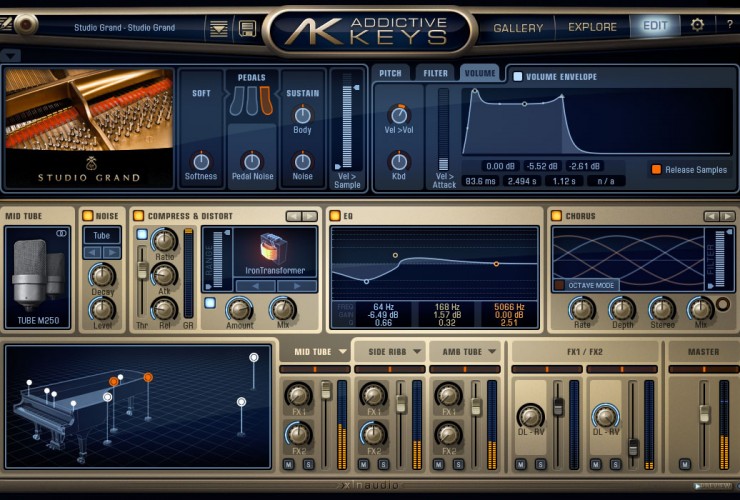Screen dimensions: 740x500
Task: Click the 5066 Hz EQ band values
Action: pyautogui.click(x=509, y=314)
